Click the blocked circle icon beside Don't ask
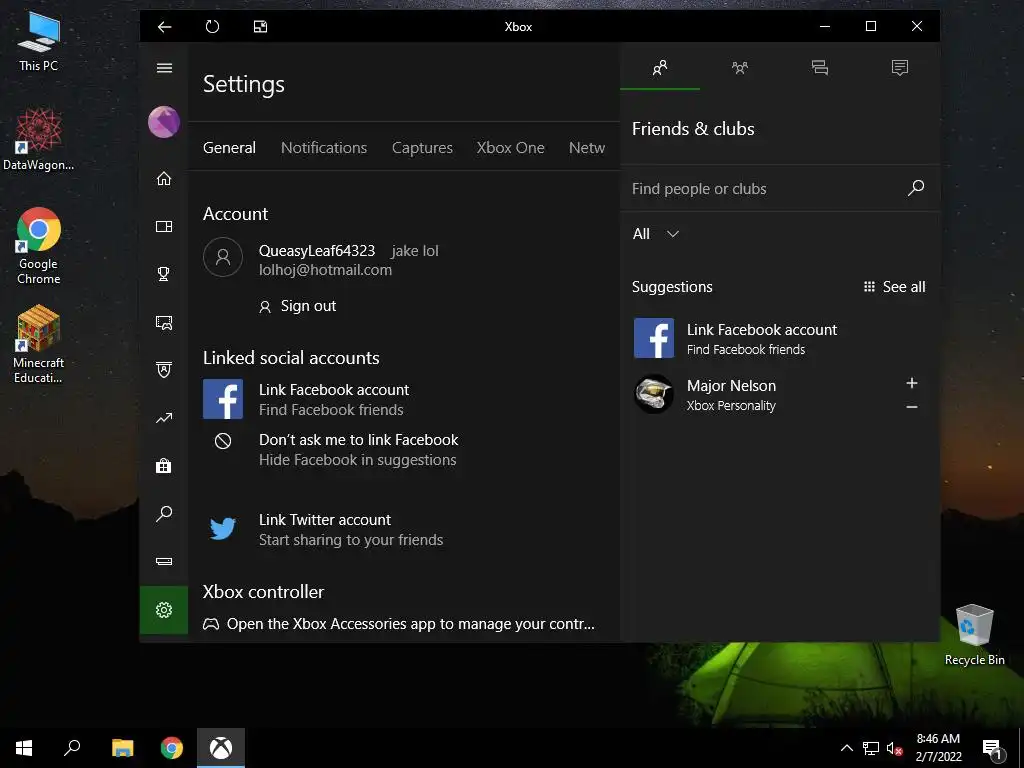The width and height of the screenshot is (1024, 768). [223, 441]
